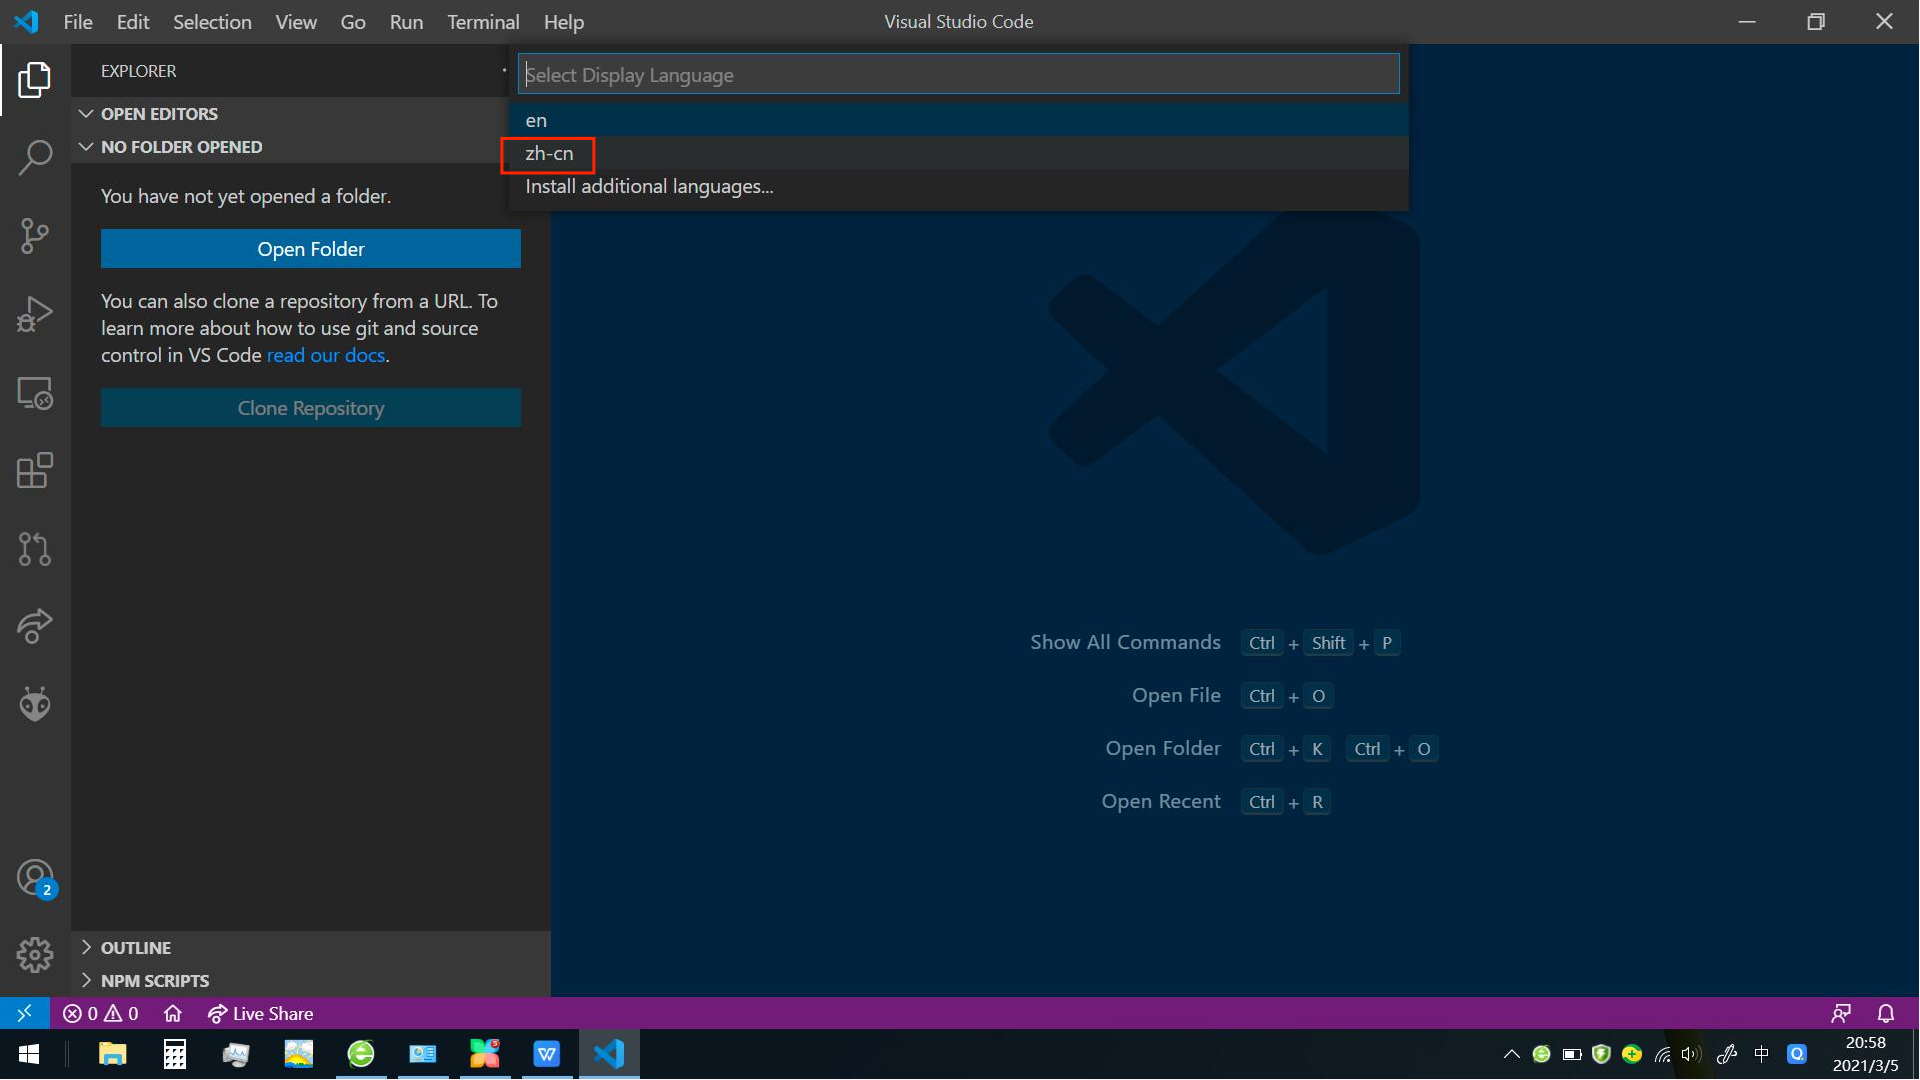
Task: Open Run and Debug view
Action: (35, 314)
